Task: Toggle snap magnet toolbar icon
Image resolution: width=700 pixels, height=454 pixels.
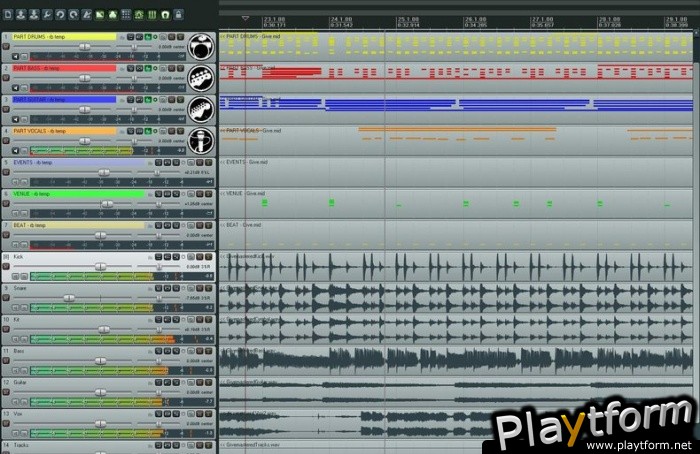Action: (165, 15)
